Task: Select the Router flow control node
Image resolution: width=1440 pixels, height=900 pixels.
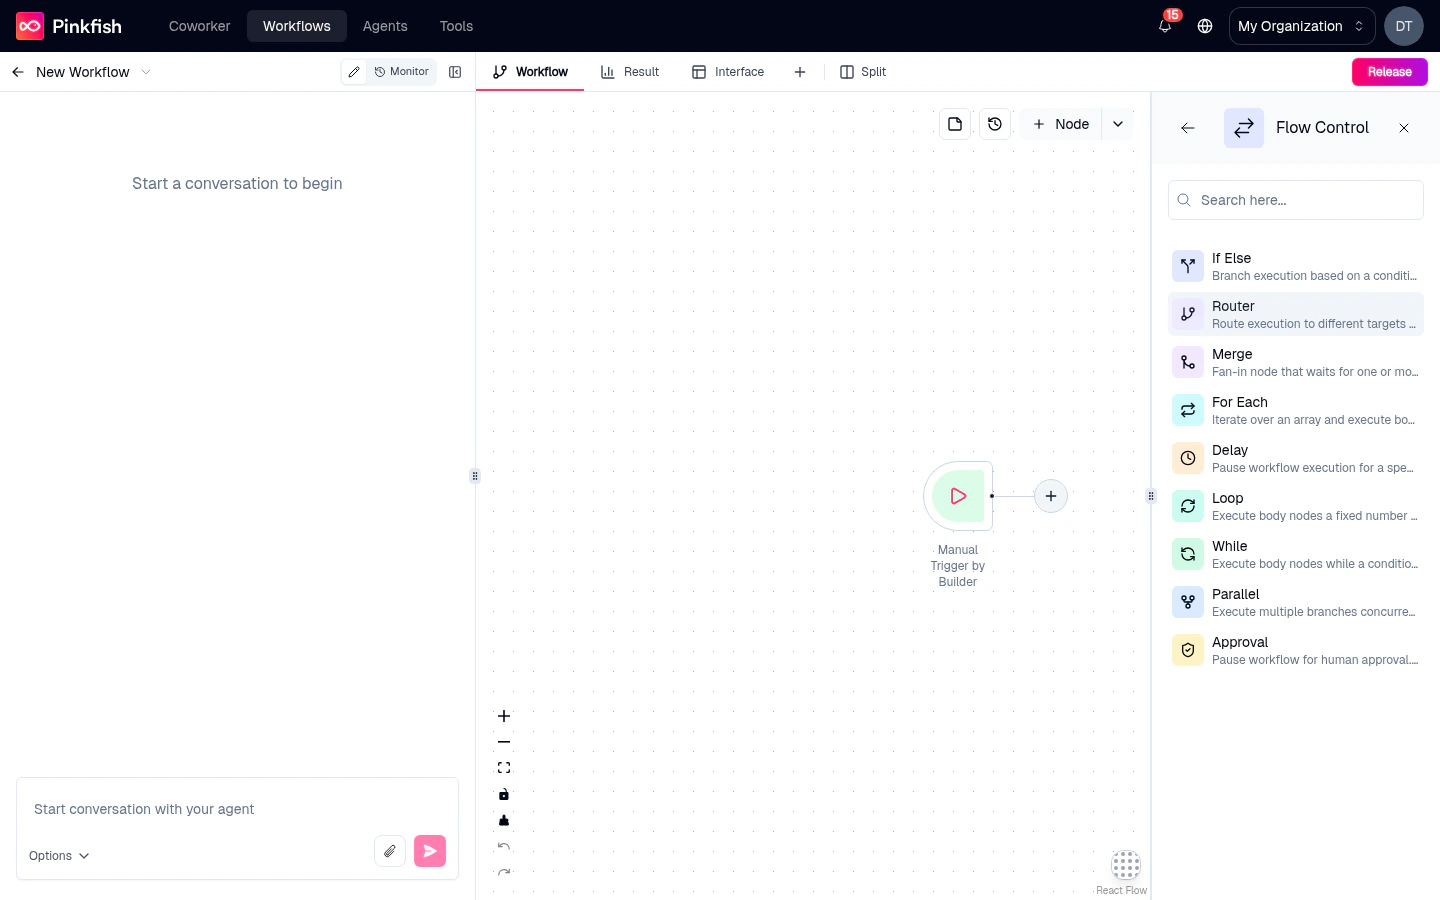Action: [x=1296, y=313]
